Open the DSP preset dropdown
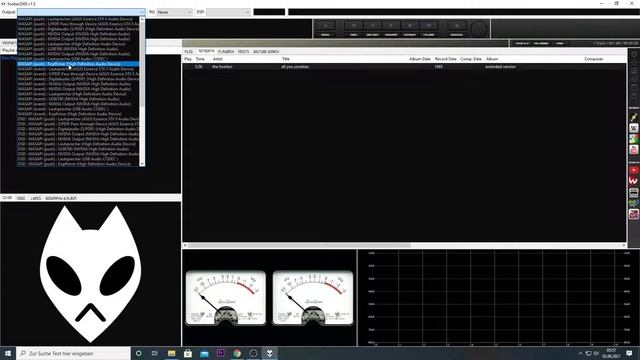The image size is (640, 360). point(228,12)
